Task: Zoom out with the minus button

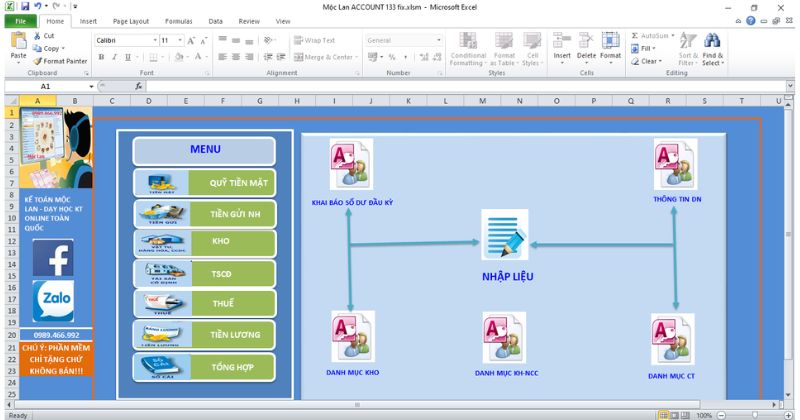Action: pyautogui.click(x=721, y=415)
